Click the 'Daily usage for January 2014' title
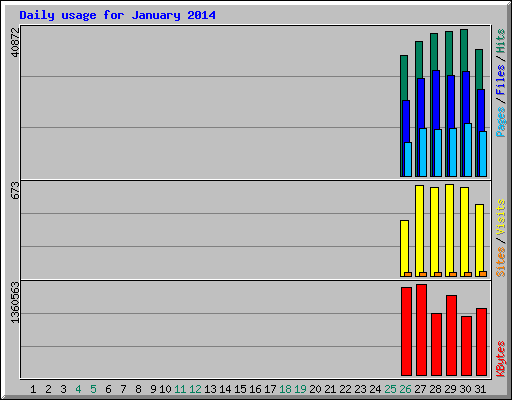Viewport: 512px width, 400px height. [x=117, y=15]
